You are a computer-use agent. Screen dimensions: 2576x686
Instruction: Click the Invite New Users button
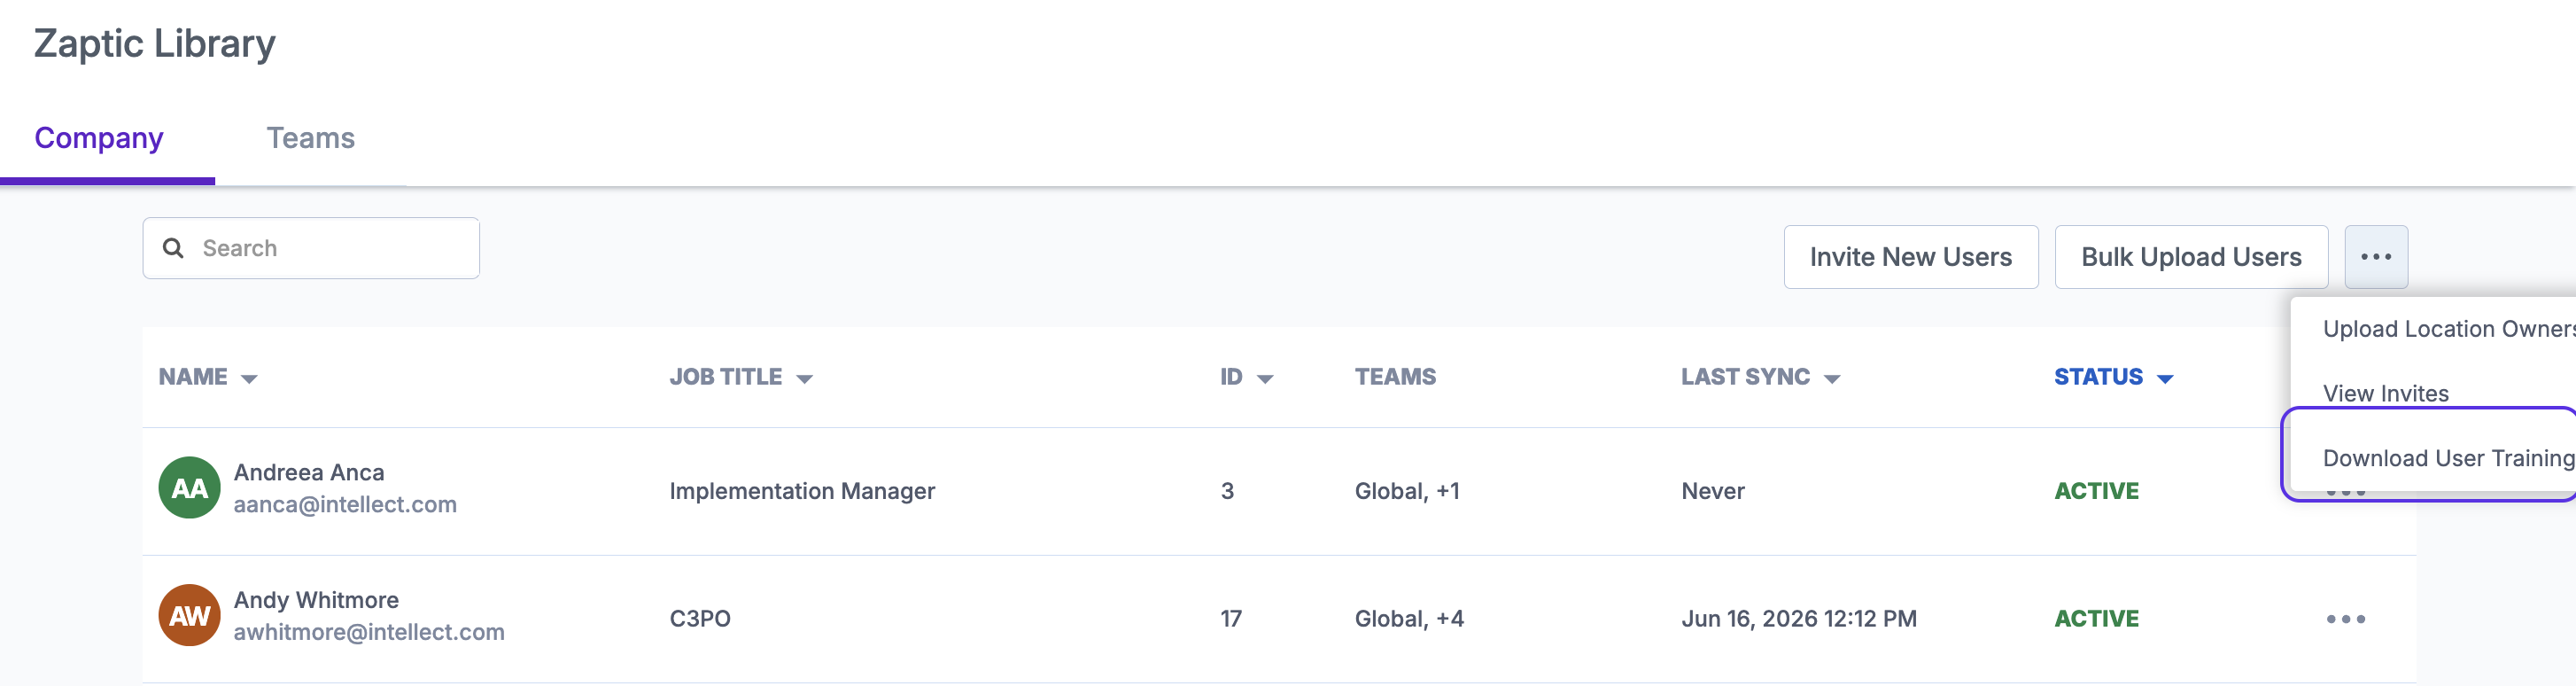click(1910, 257)
